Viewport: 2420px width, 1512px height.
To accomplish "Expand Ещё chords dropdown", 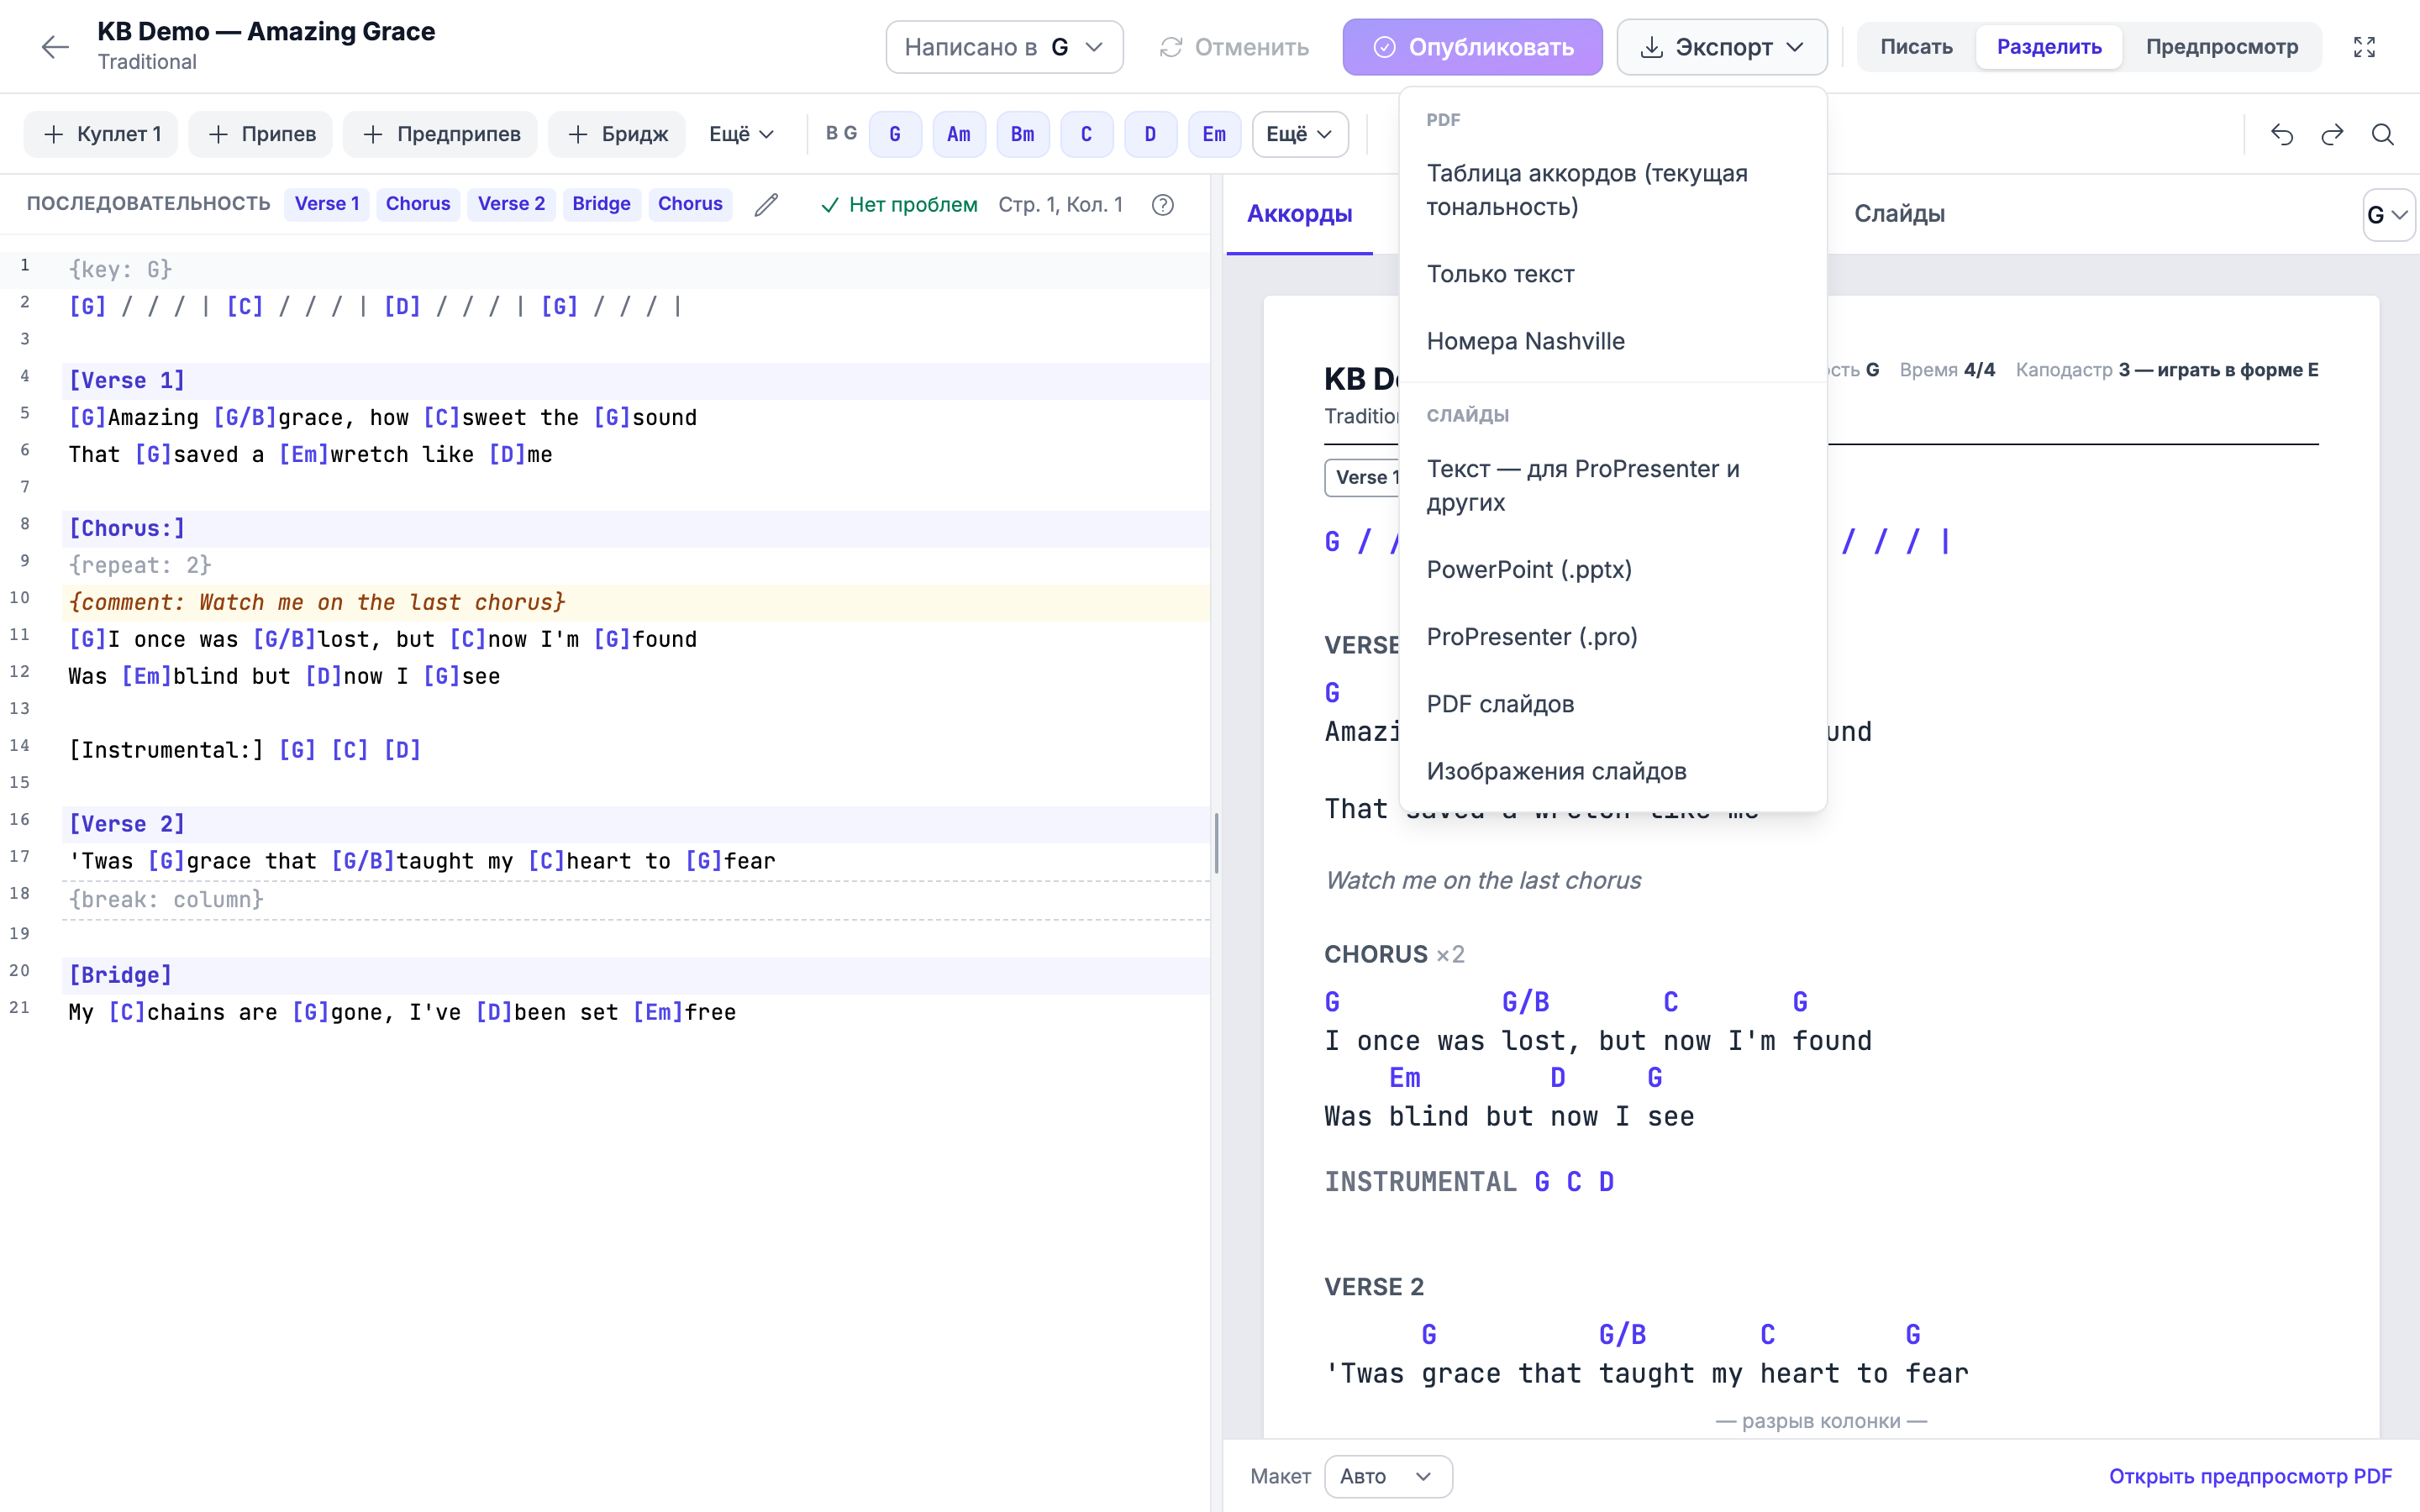I will [1300, 134].
